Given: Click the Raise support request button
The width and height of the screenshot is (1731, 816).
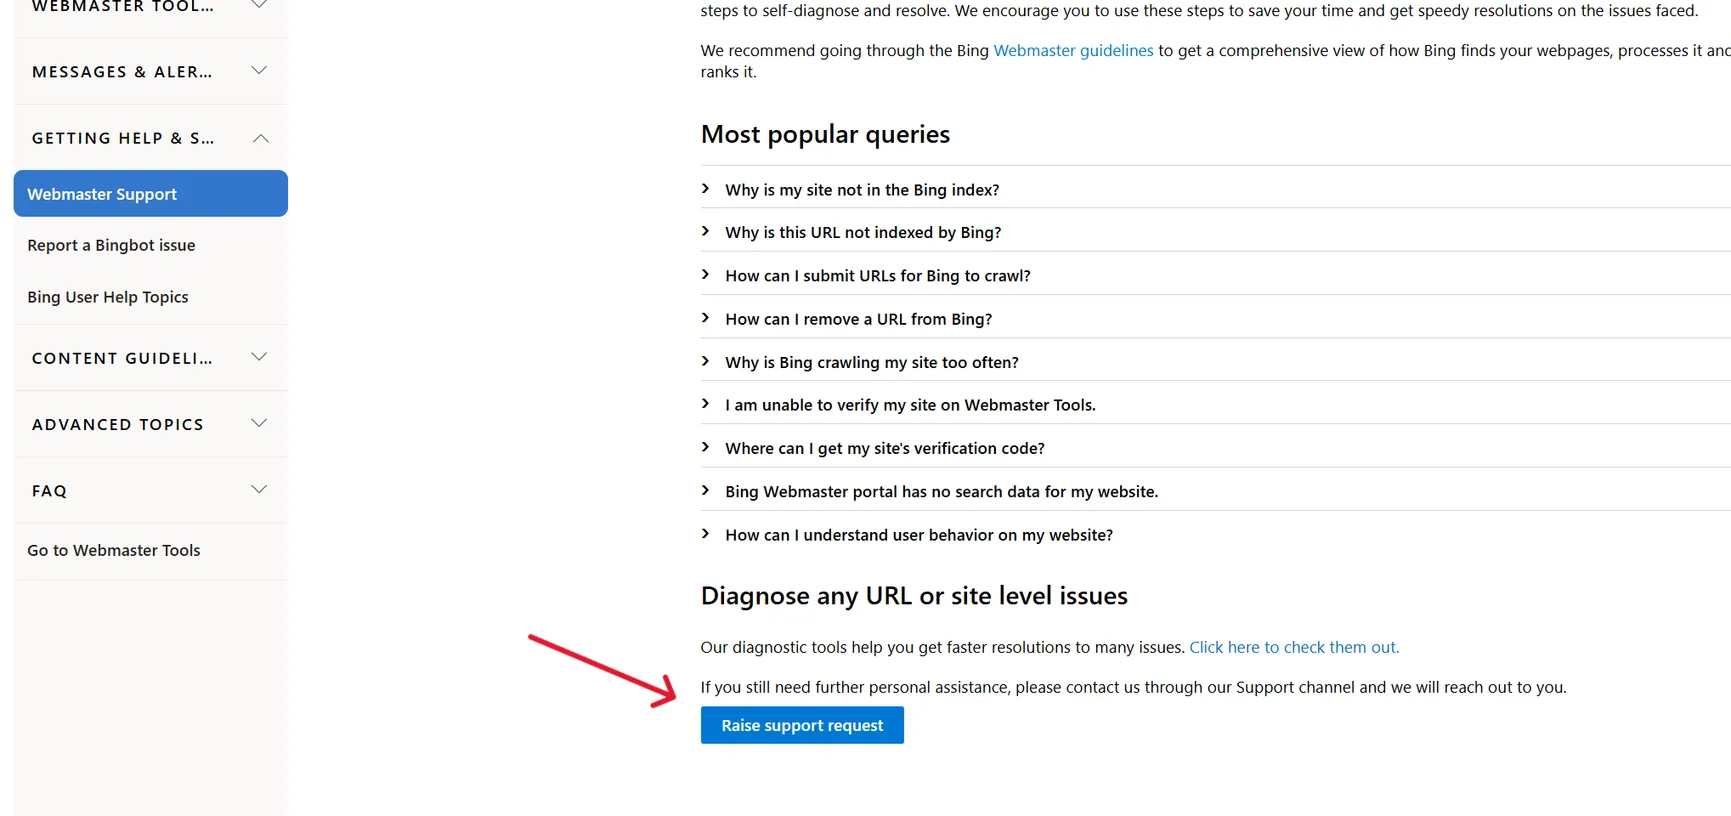Looking at the screenshot, I should pyautogui.click(x=802, y=725).
